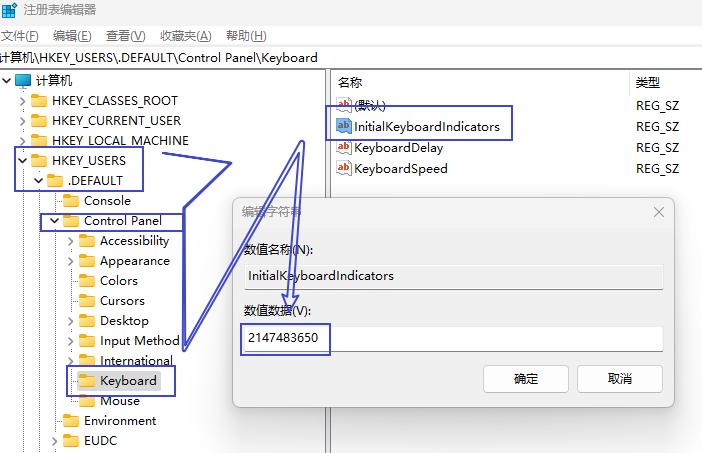Click the 数值数据 value input field
Image resolution: width=702 pixels, height=453 pixels.
(452, 339)
